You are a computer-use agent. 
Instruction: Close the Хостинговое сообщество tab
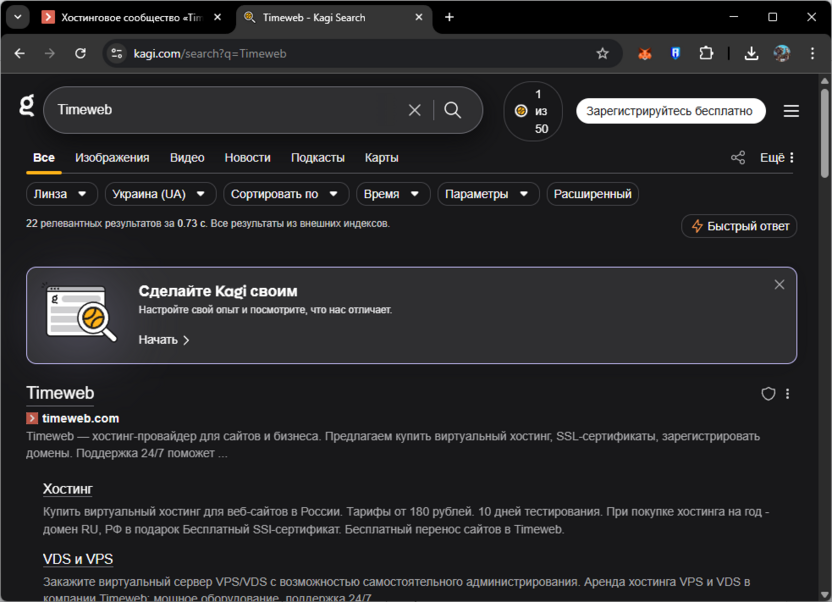(x=218, y=18)
